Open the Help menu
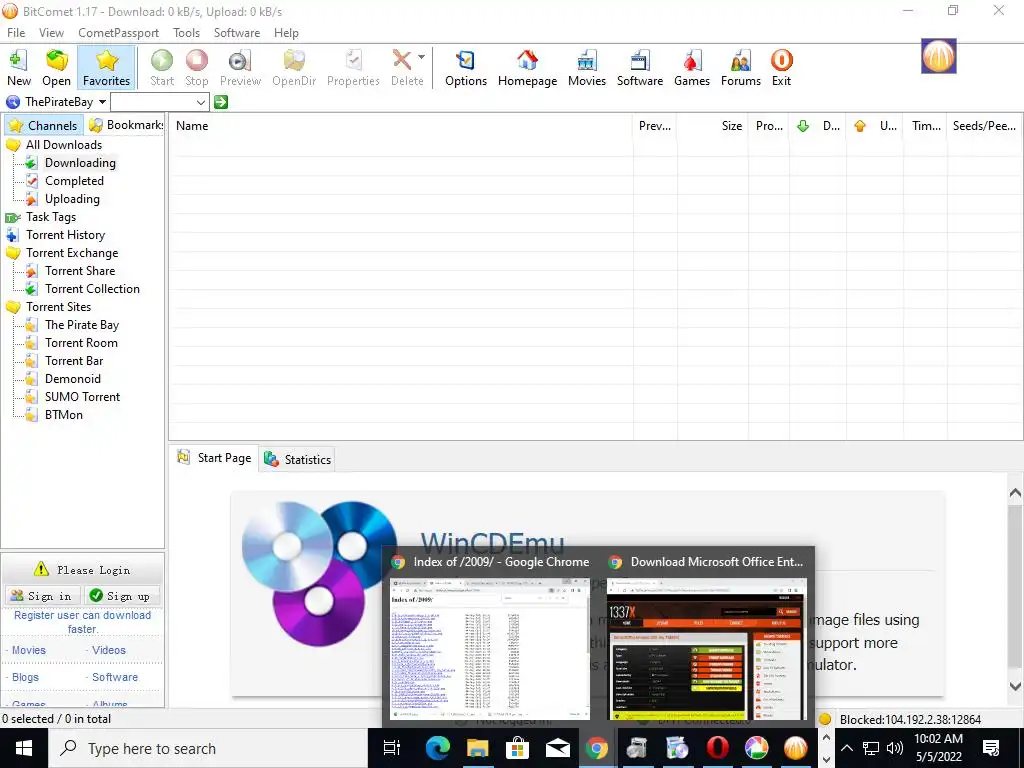Image resolution: width=1024 pixels, height=768 pixels. [286, 33]
